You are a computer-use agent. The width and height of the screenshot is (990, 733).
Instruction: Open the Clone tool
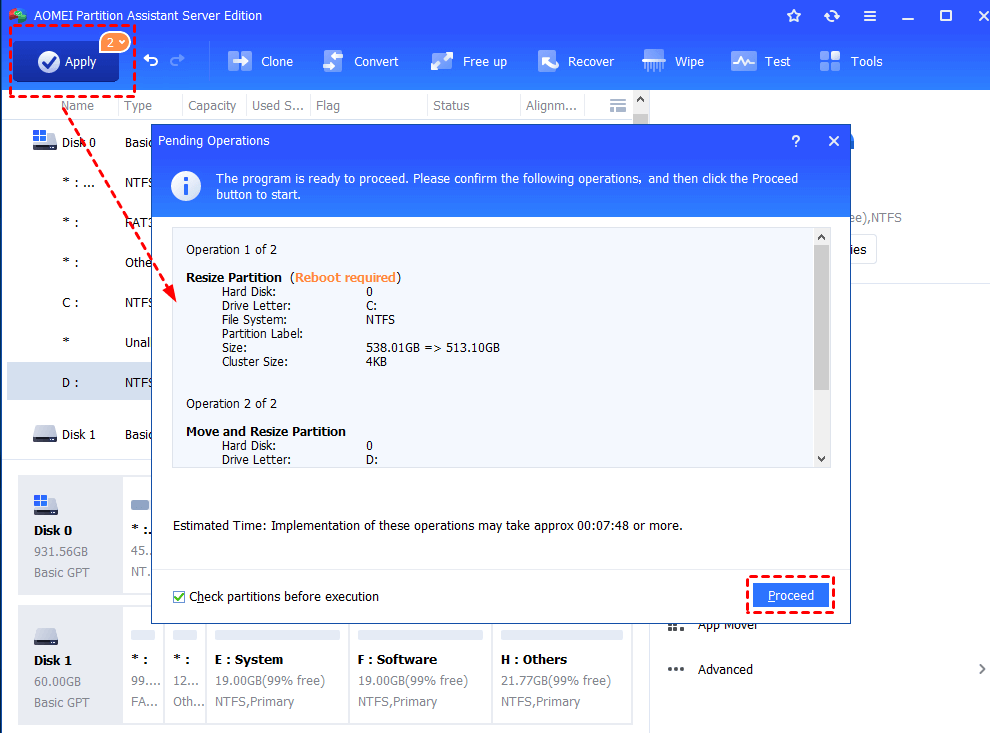pos(260,61)
